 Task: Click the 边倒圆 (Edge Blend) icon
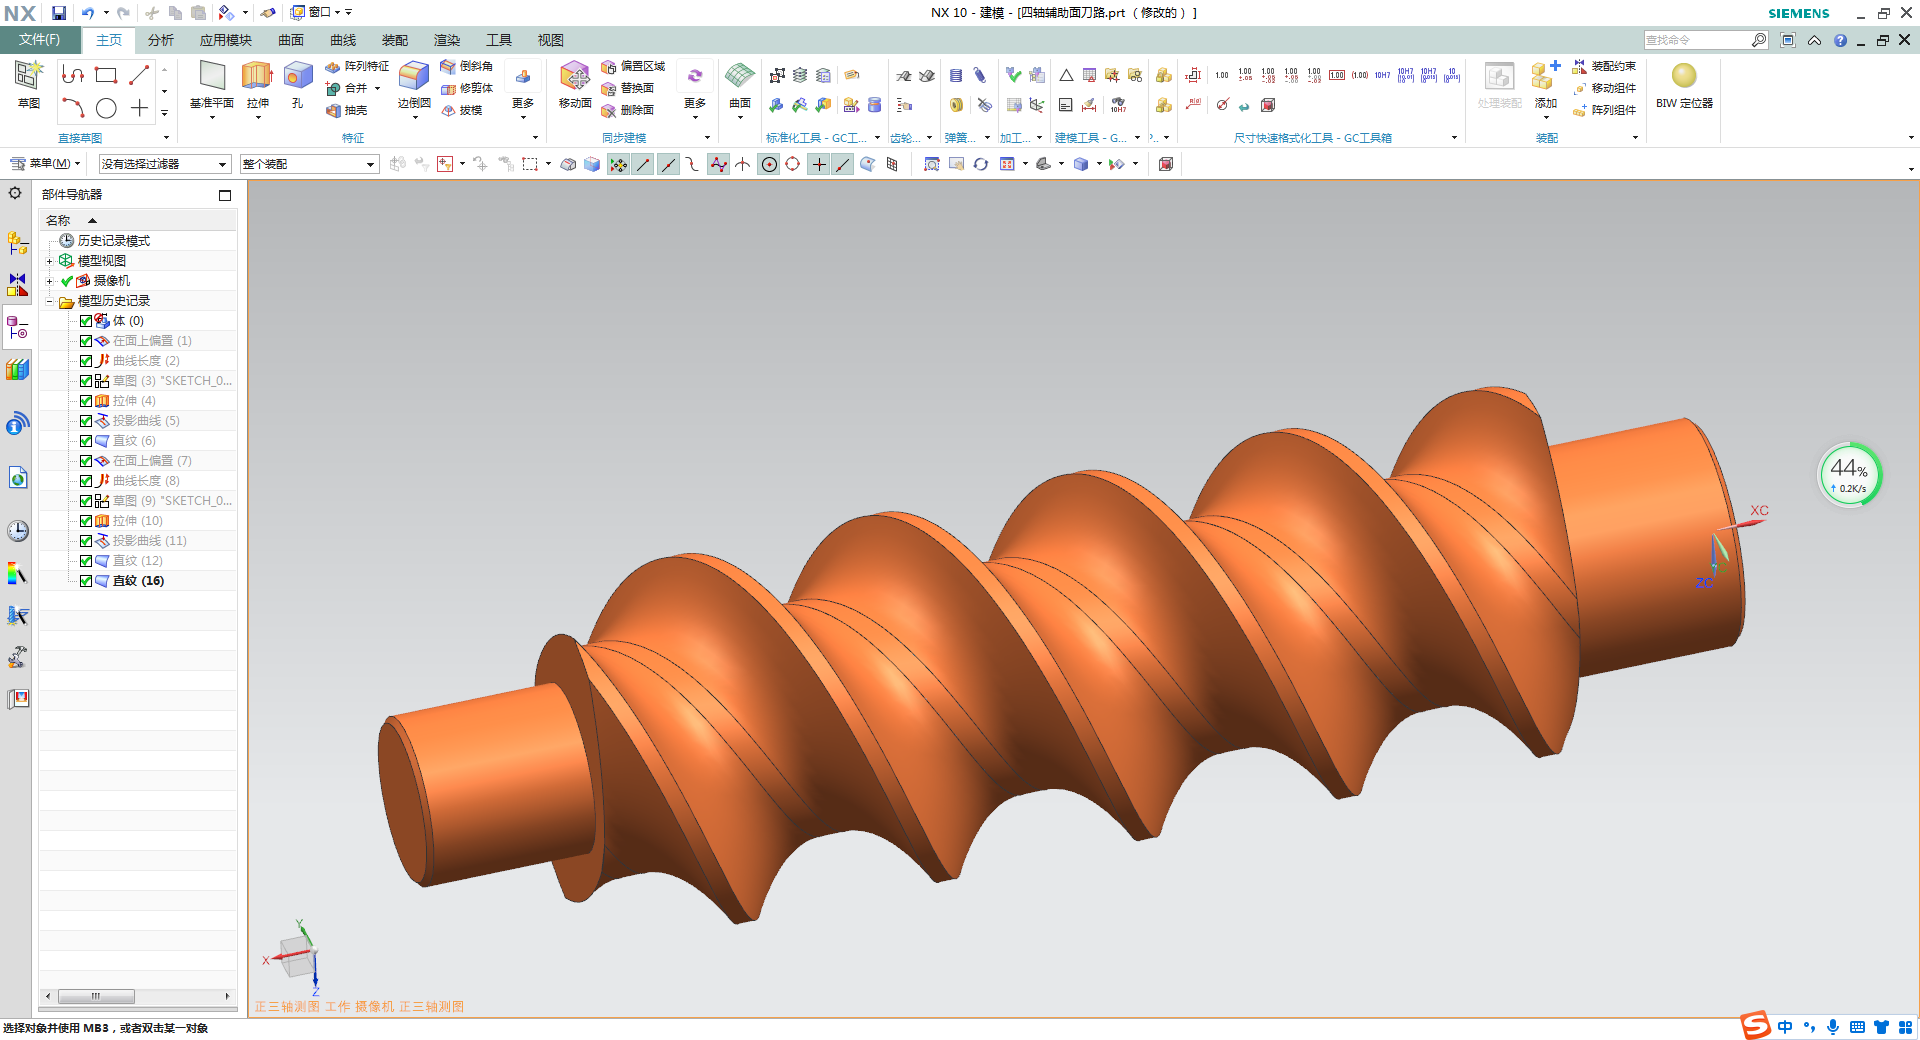point(413,77)
